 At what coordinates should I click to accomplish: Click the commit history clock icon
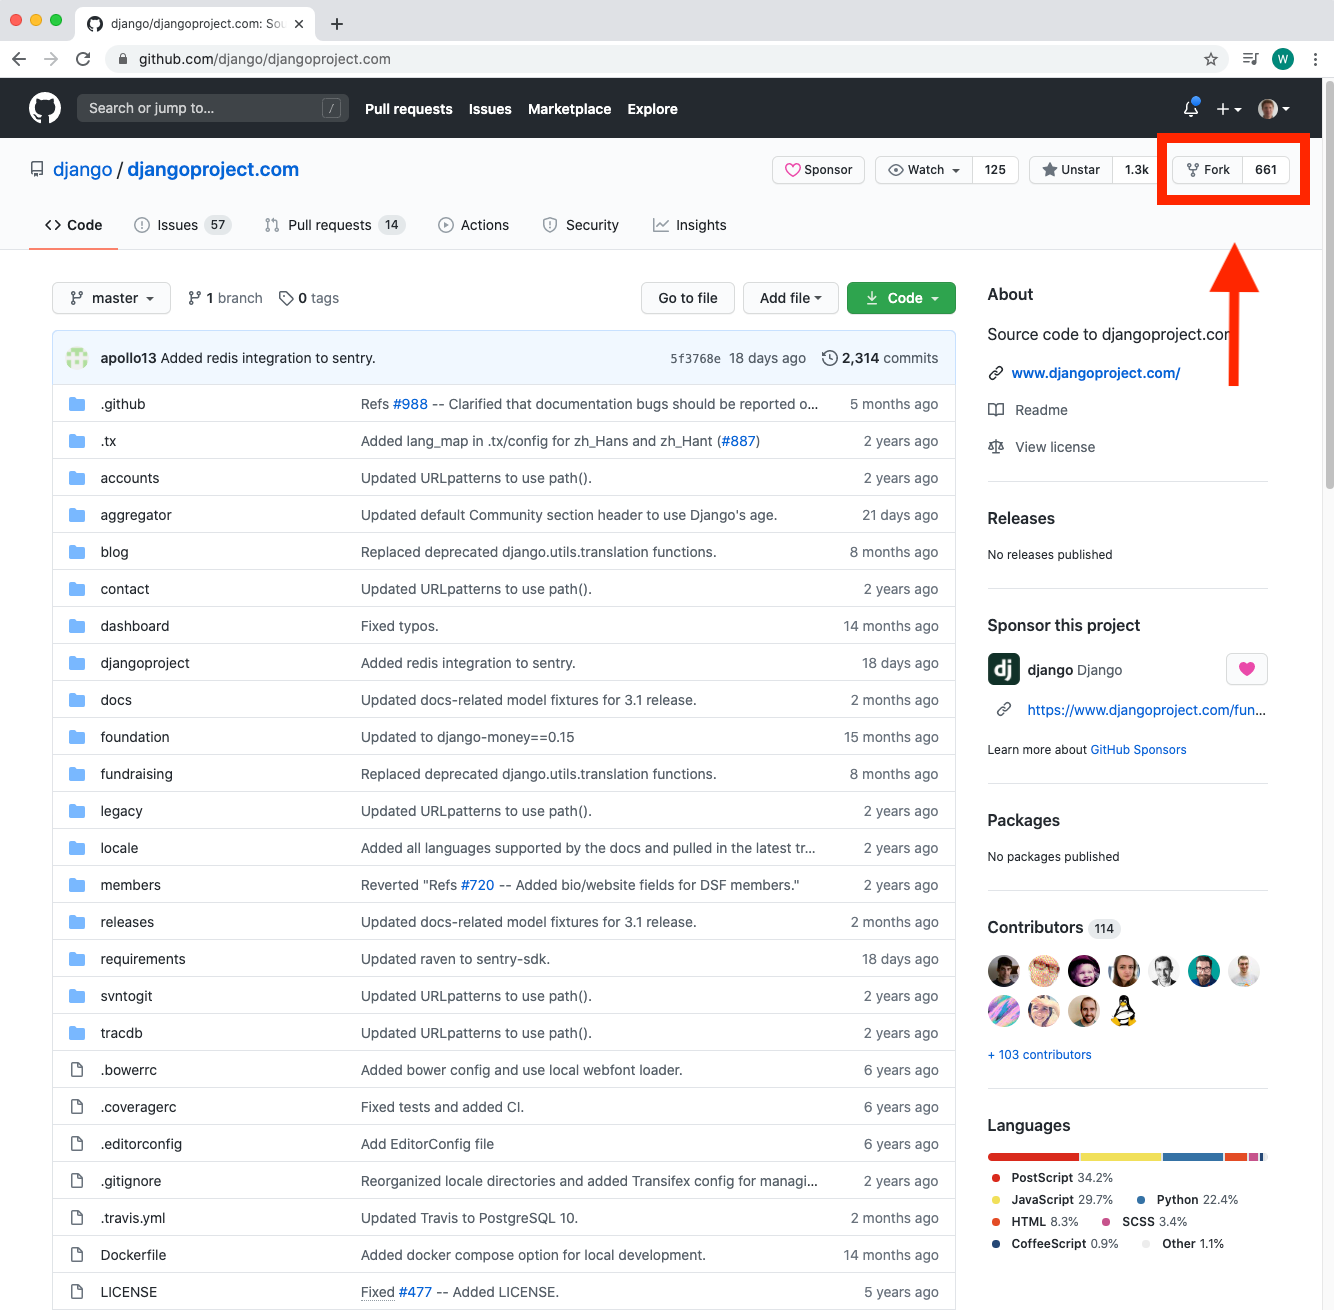click(x=830, y=358)
